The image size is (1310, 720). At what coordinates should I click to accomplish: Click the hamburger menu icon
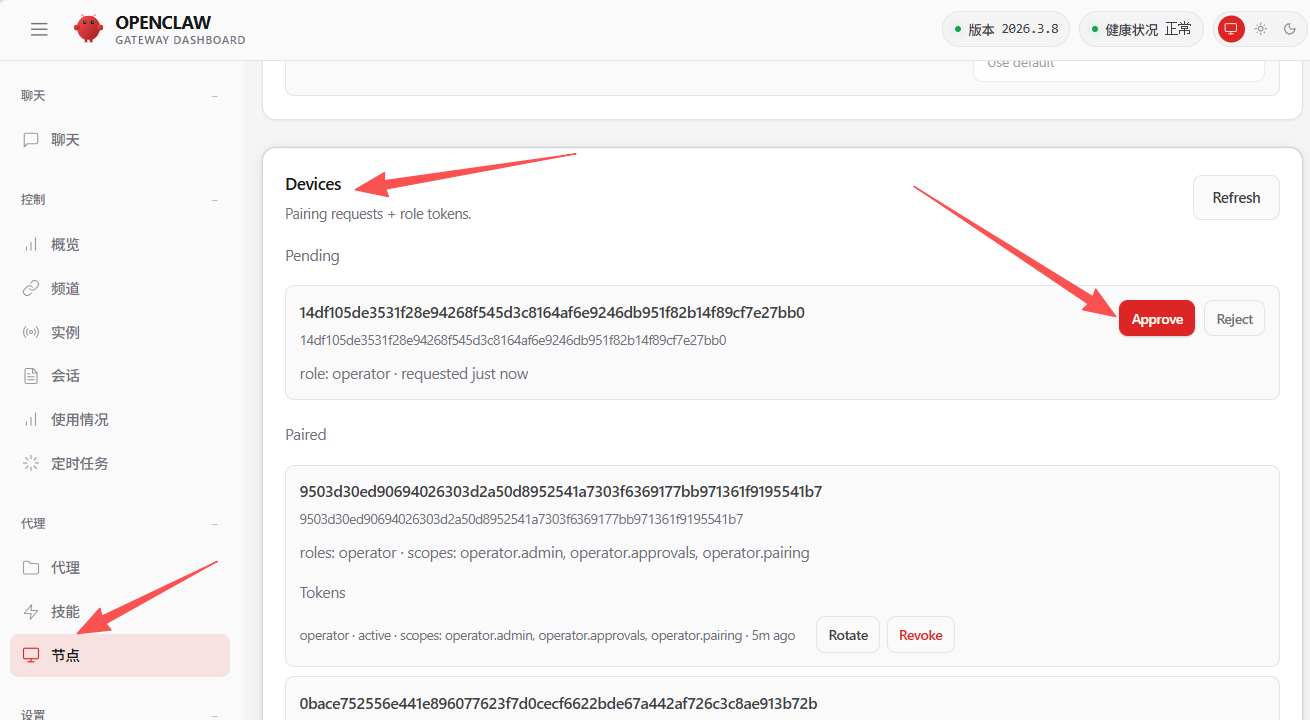[39, 29]
